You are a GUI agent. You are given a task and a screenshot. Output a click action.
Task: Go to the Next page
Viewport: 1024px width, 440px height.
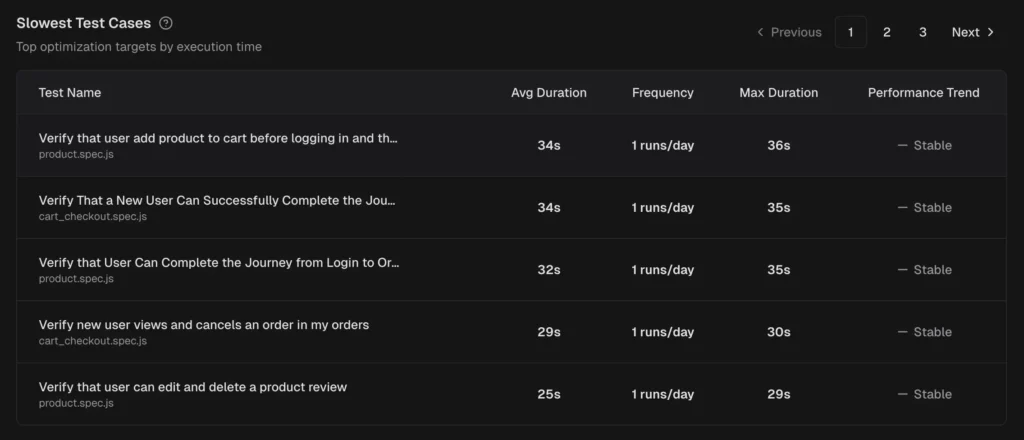(x=973, y=32)
